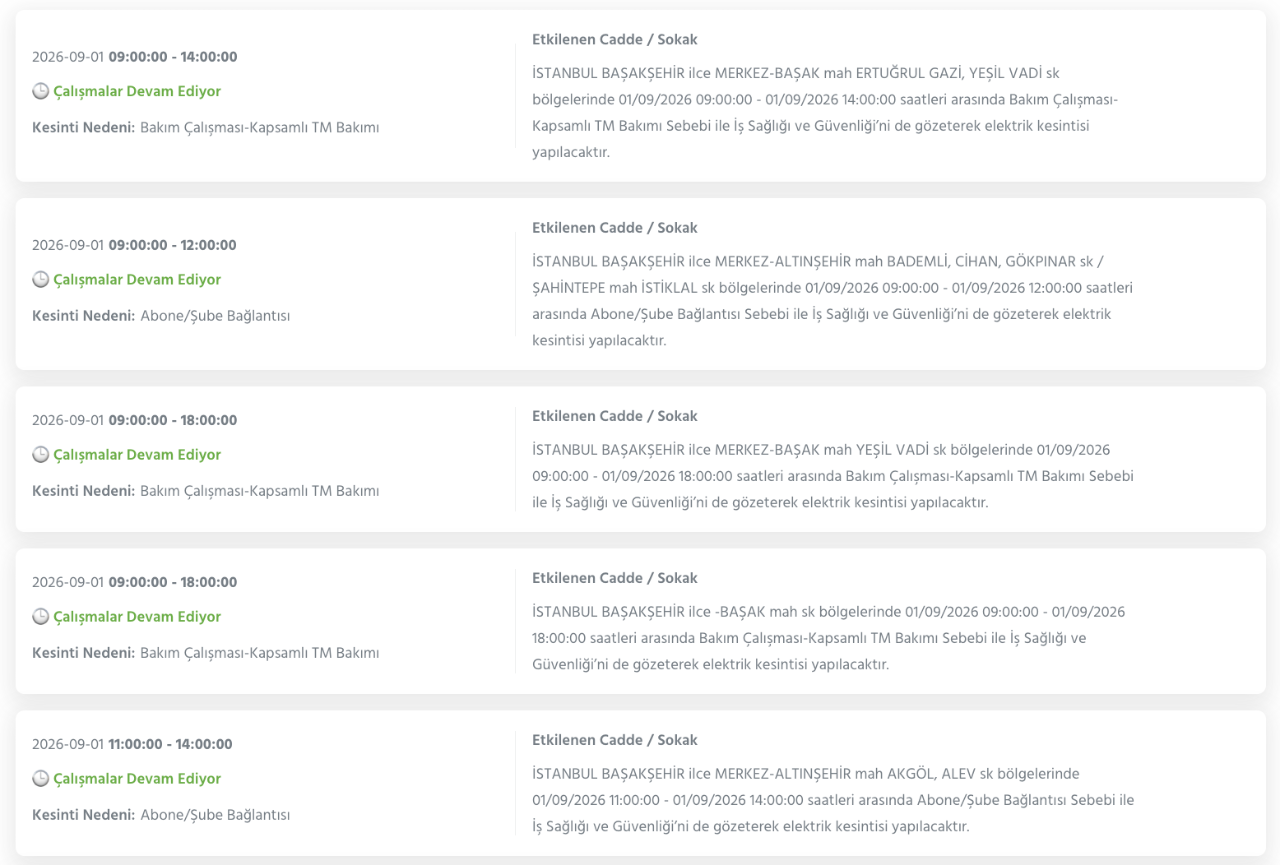The image size is (1280, 865).
Task: Click Kesinti Nedeni line in the 09:00-14:00 card
Action: [x=206, y=127]
